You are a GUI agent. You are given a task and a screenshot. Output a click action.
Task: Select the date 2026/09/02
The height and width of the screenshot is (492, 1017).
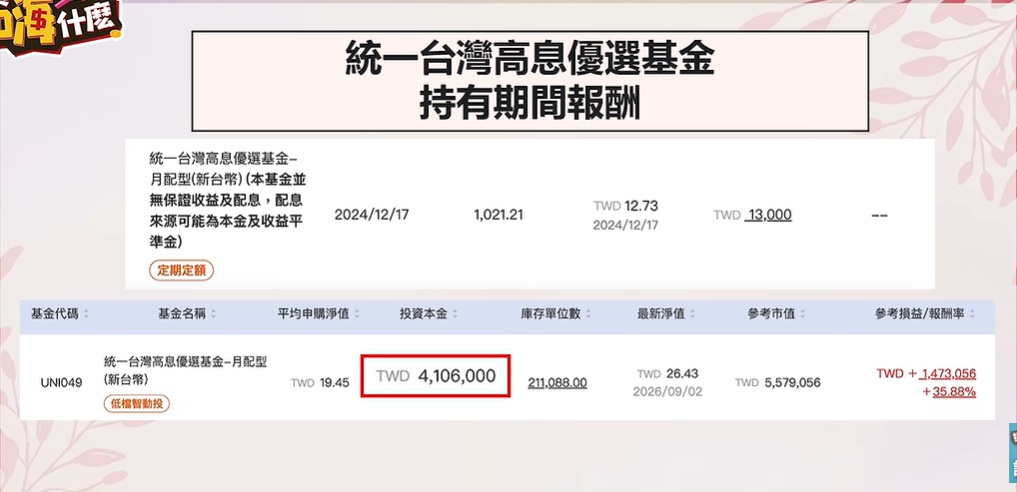pyautogui.click(x=667, y=392)
